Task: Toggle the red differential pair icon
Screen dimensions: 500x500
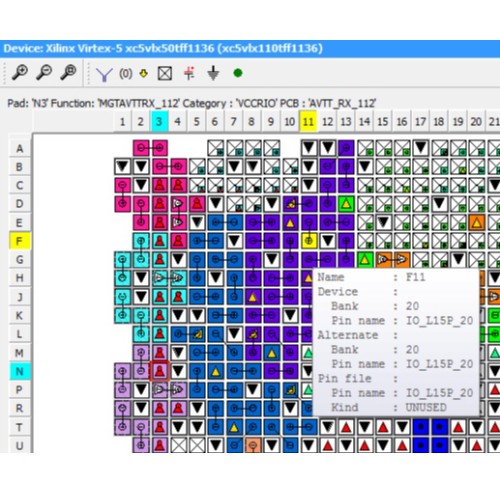Action: (x=189, y=73)
